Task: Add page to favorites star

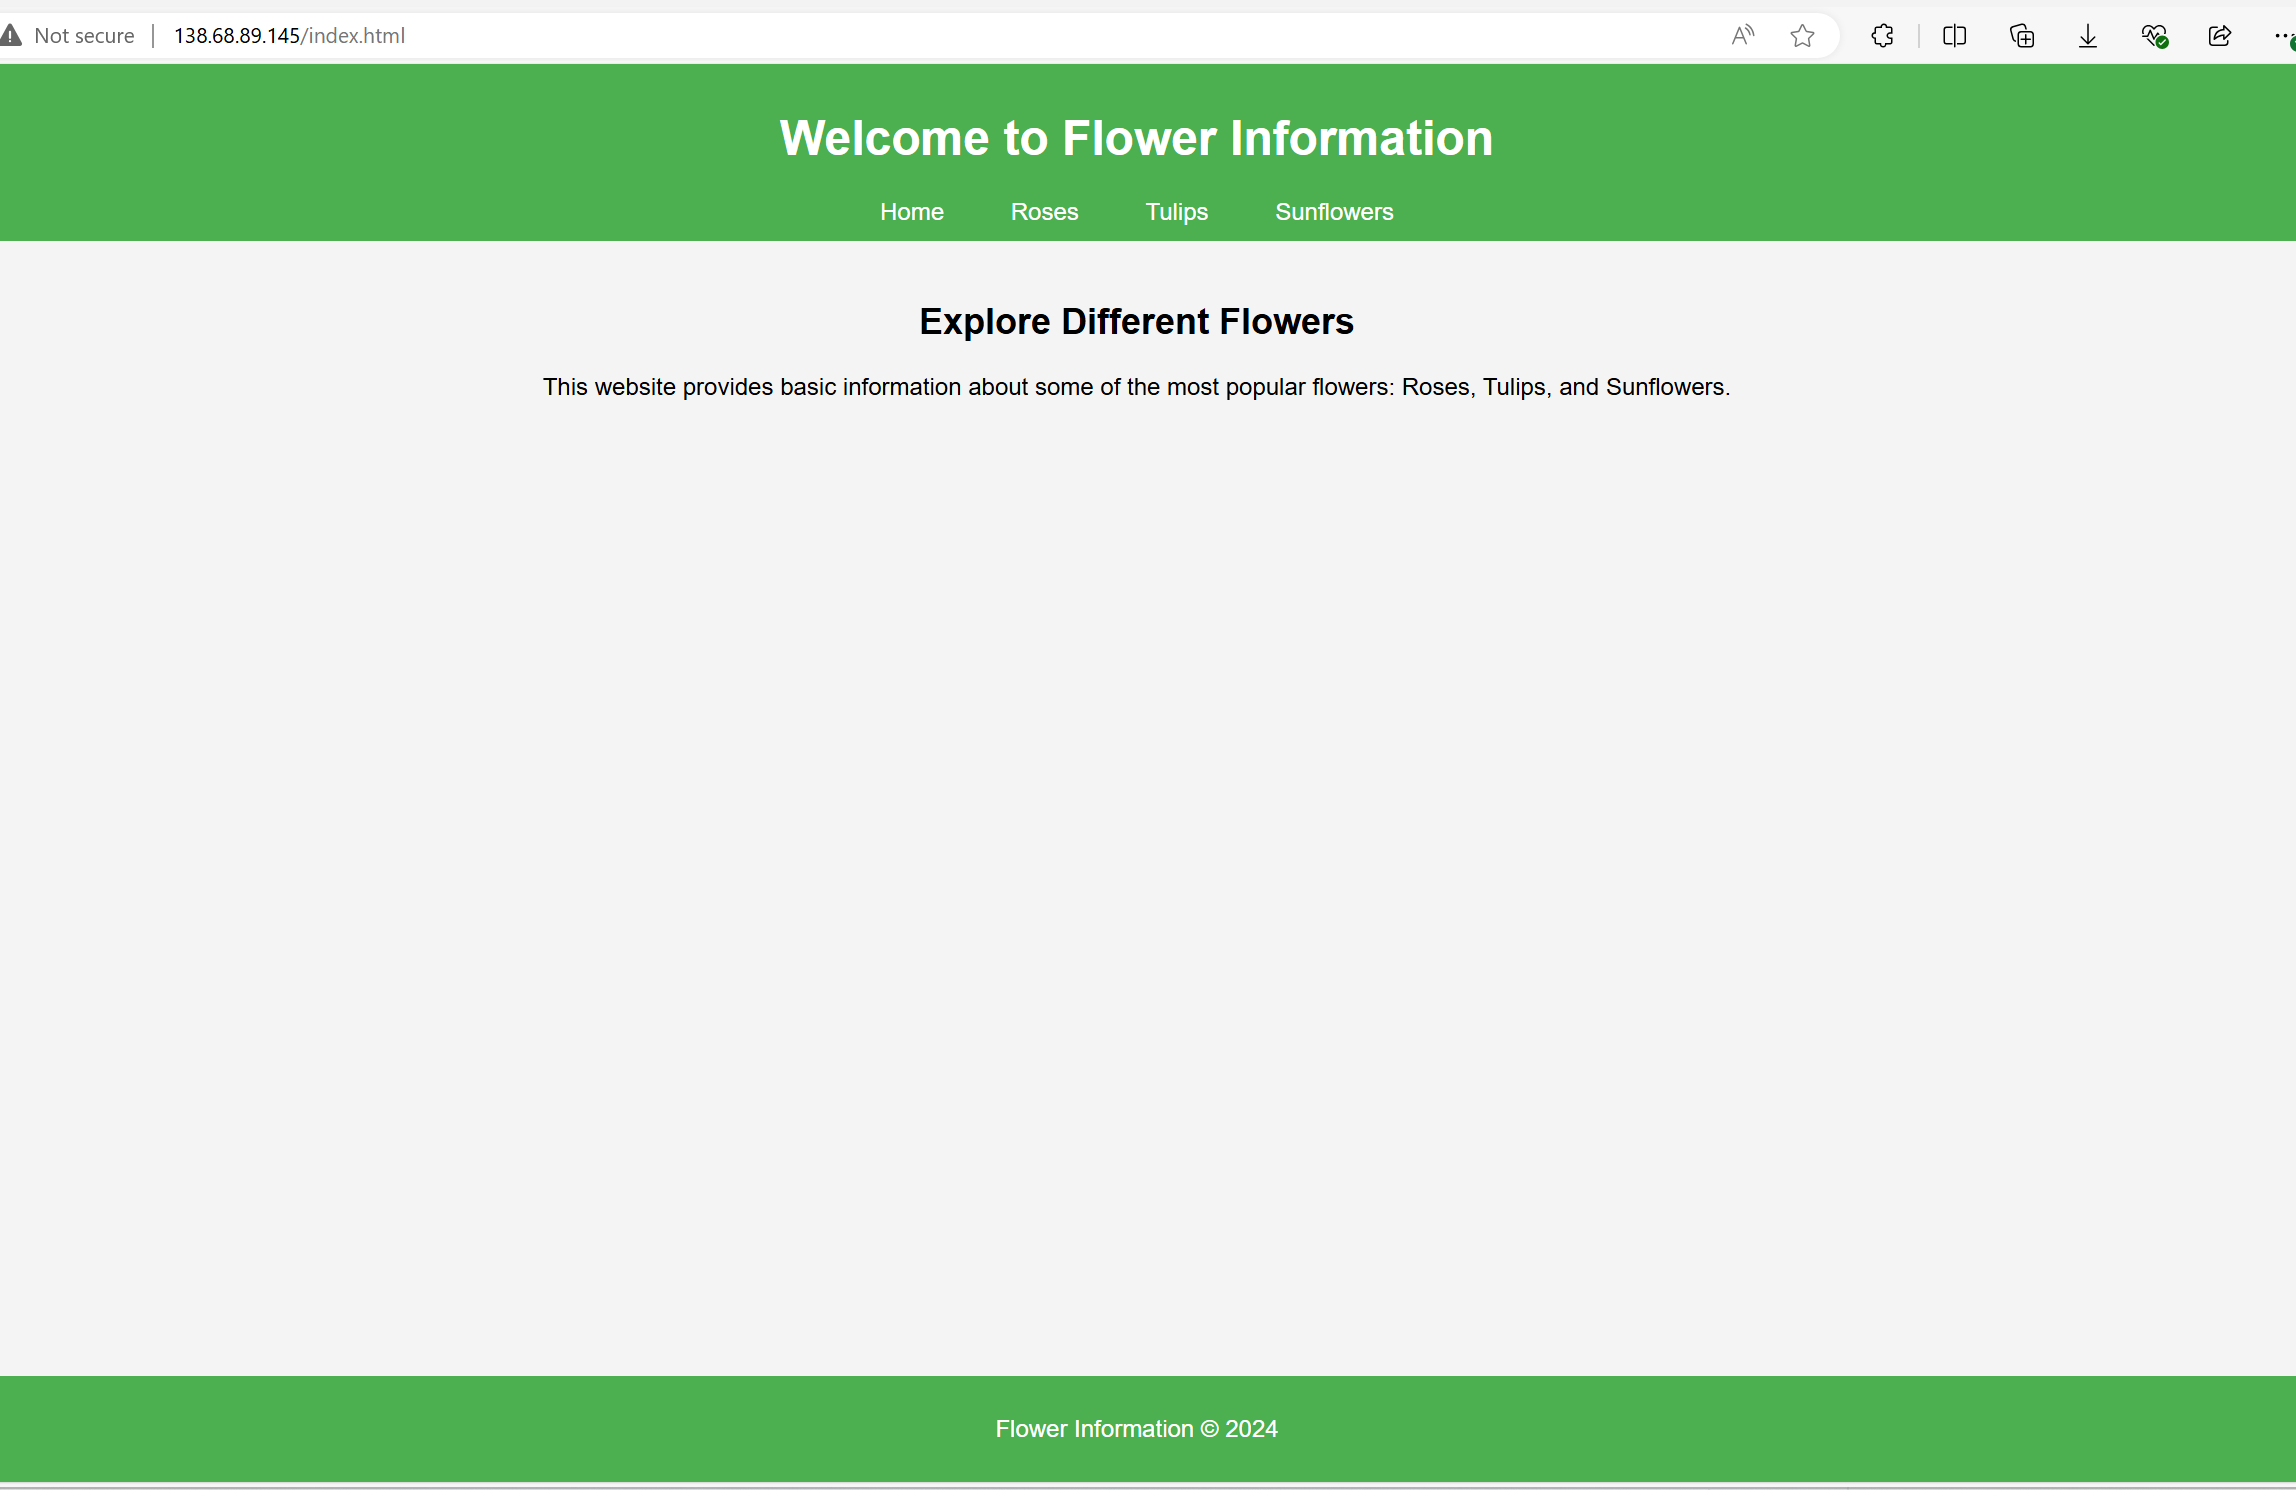Action: (1802, 36)
